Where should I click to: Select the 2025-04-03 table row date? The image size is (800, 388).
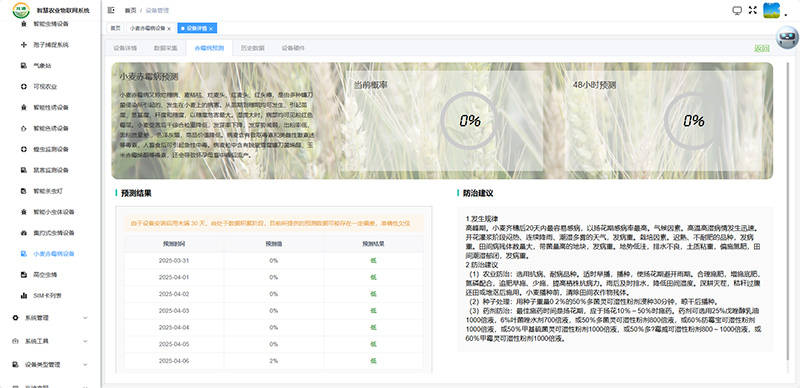click(x=173, y=310)
